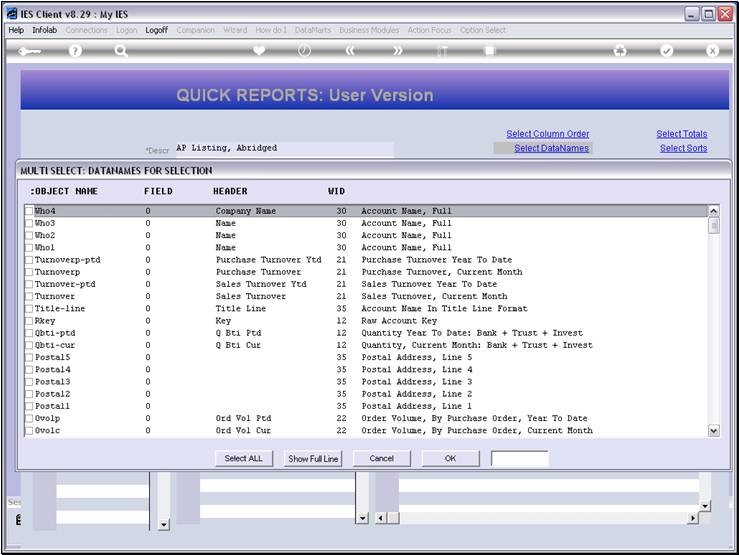The image size is (739, 555).
Task: Open the Select Column Order link
Action: click(548, 134)
